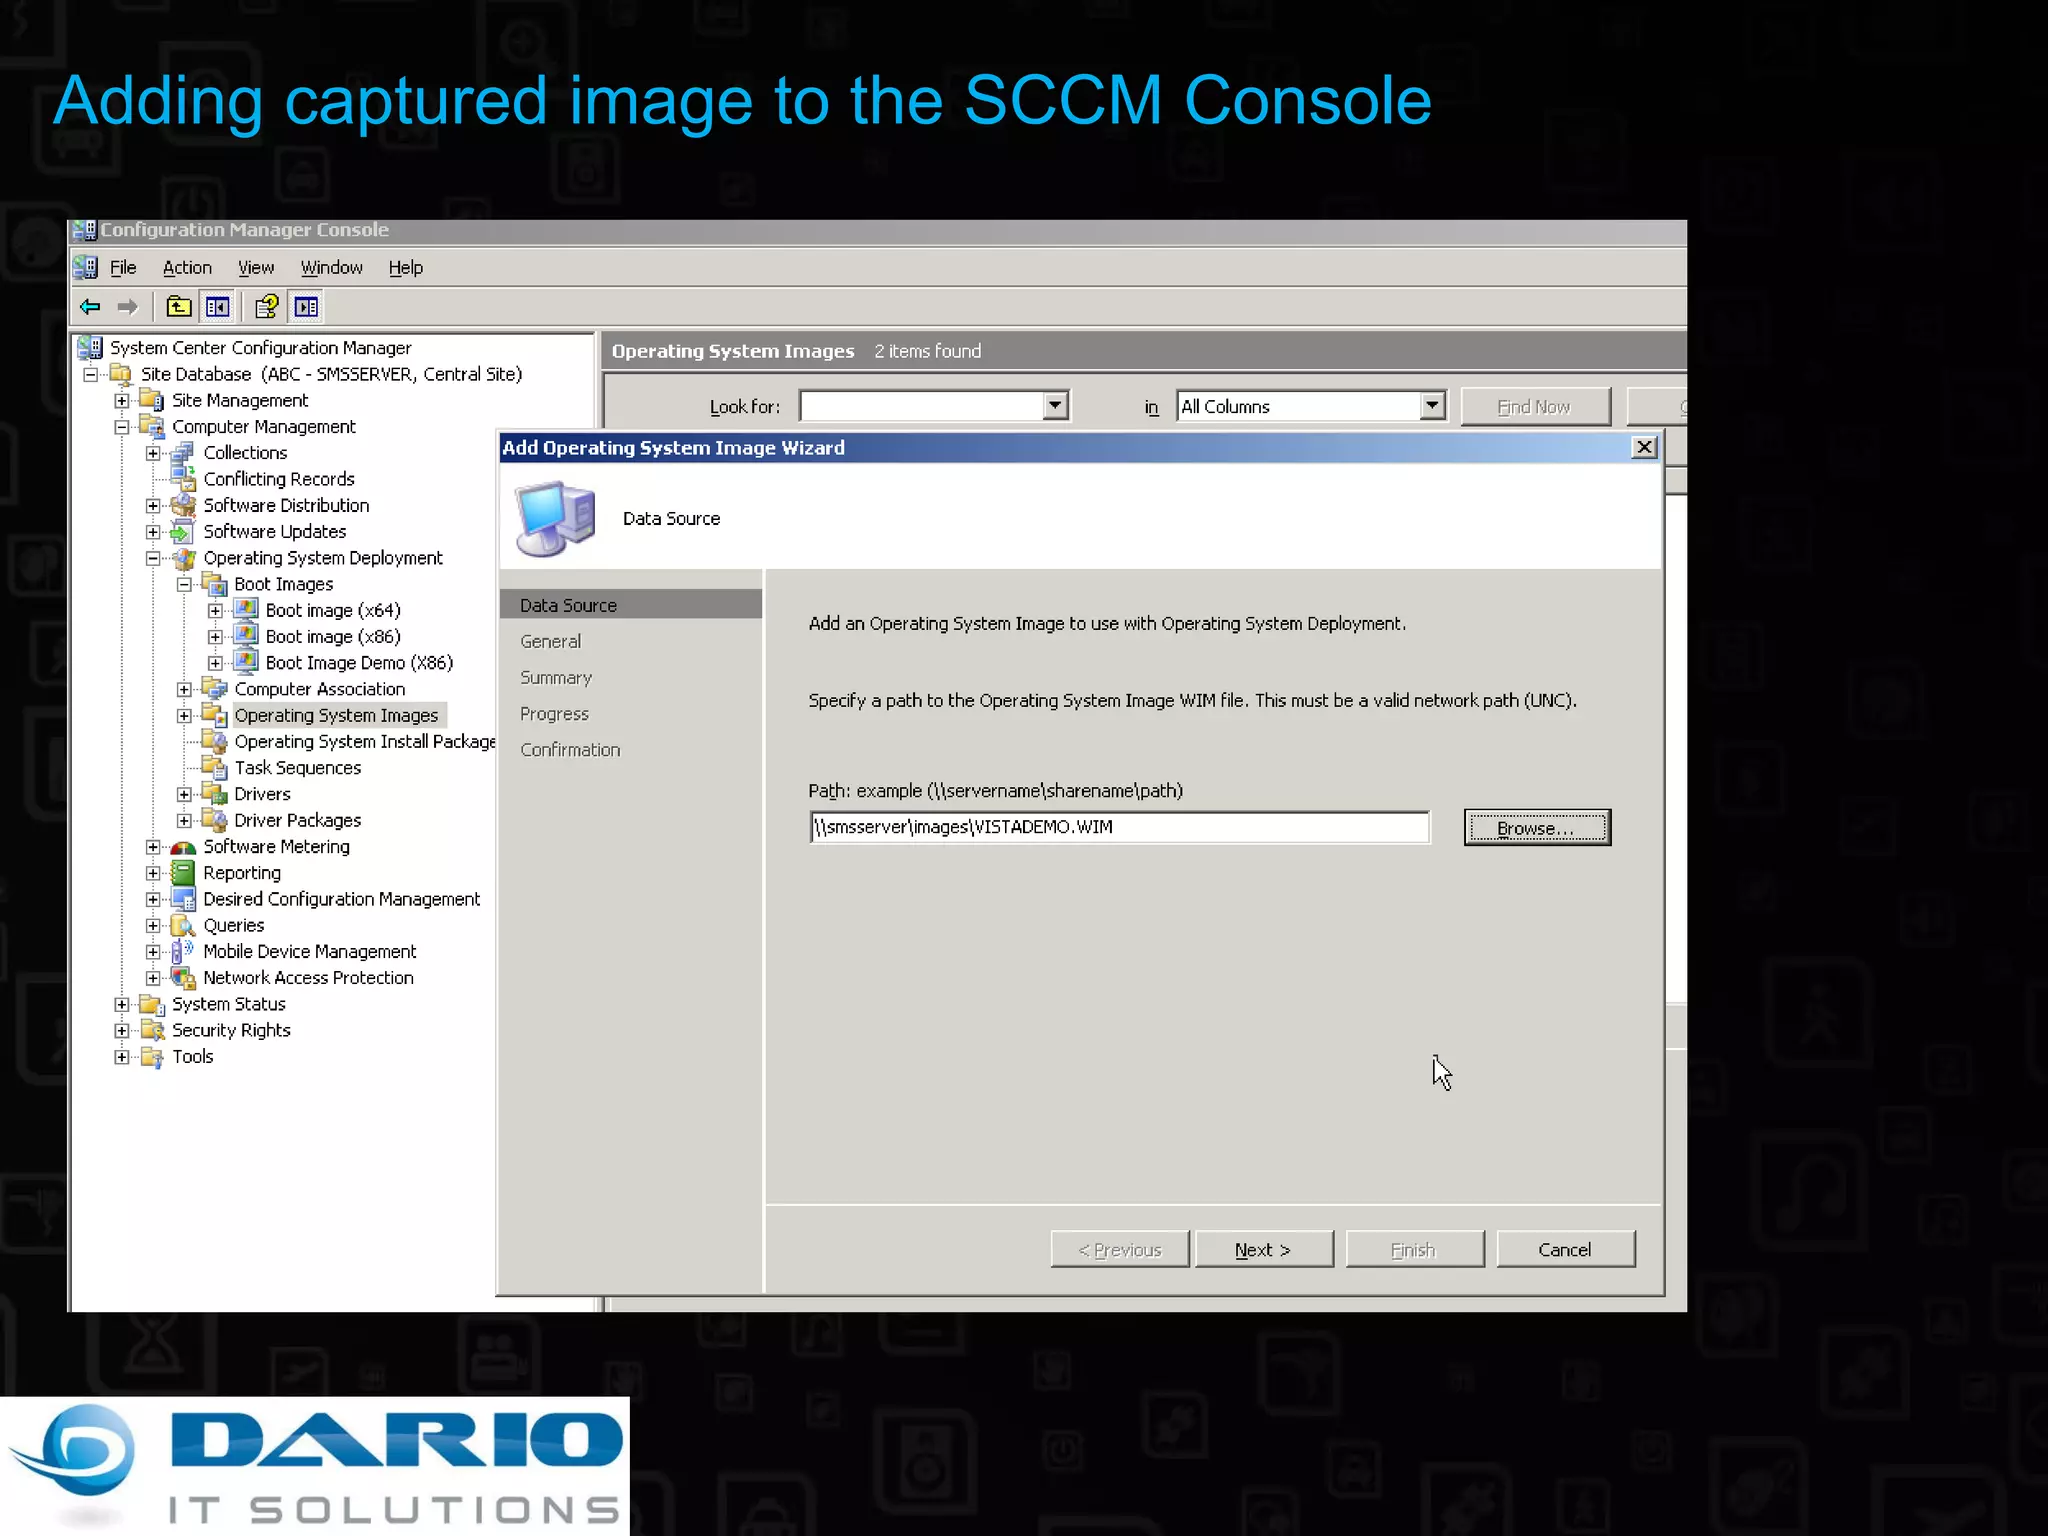Open the Window menu
Viewport: 2048px width, 1536px height.
(x=332, y=268)
